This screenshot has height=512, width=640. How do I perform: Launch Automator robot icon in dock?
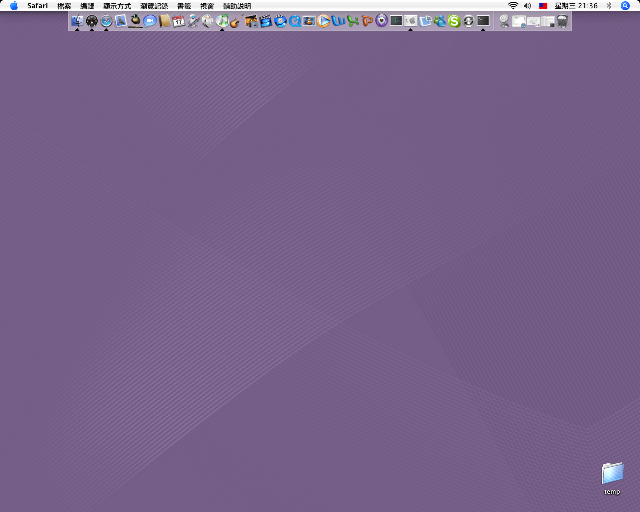click(x=193, y=21)
